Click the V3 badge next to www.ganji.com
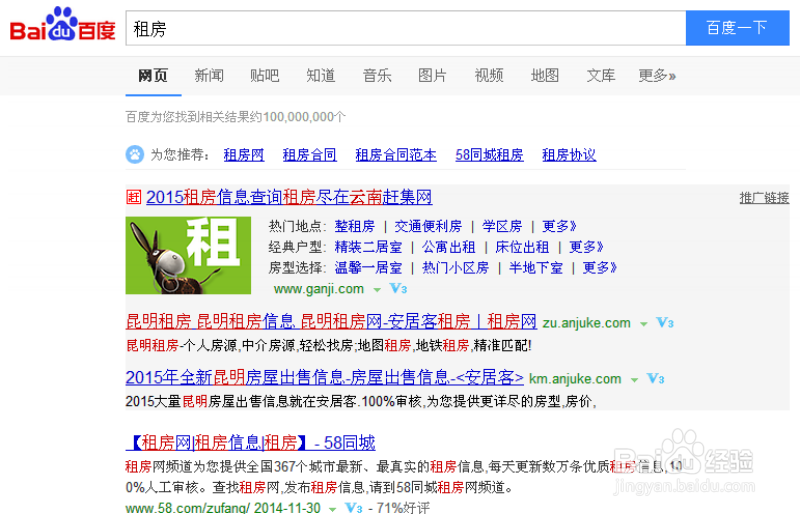 [398, 289]
